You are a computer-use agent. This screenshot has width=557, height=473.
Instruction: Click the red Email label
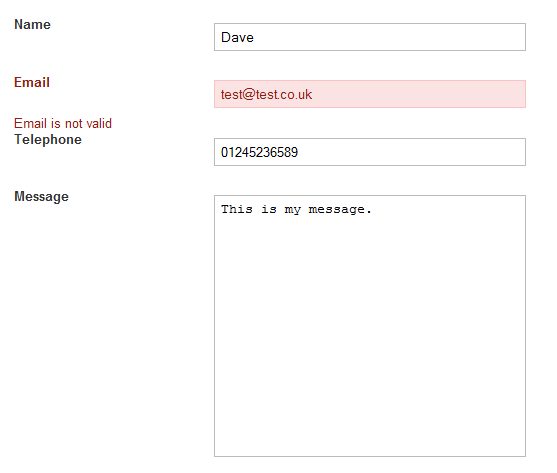pos(32,82)
